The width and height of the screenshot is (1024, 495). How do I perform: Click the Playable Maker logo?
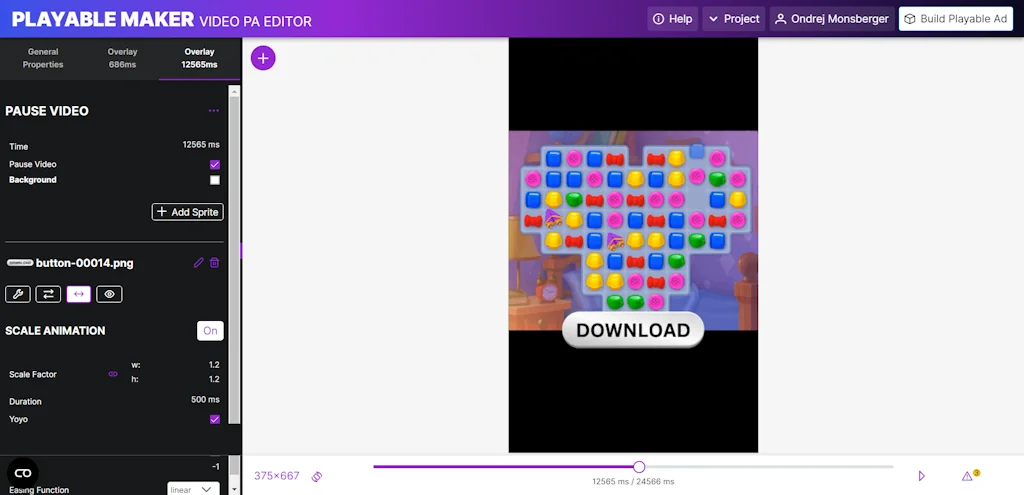[x=103, y=20]
